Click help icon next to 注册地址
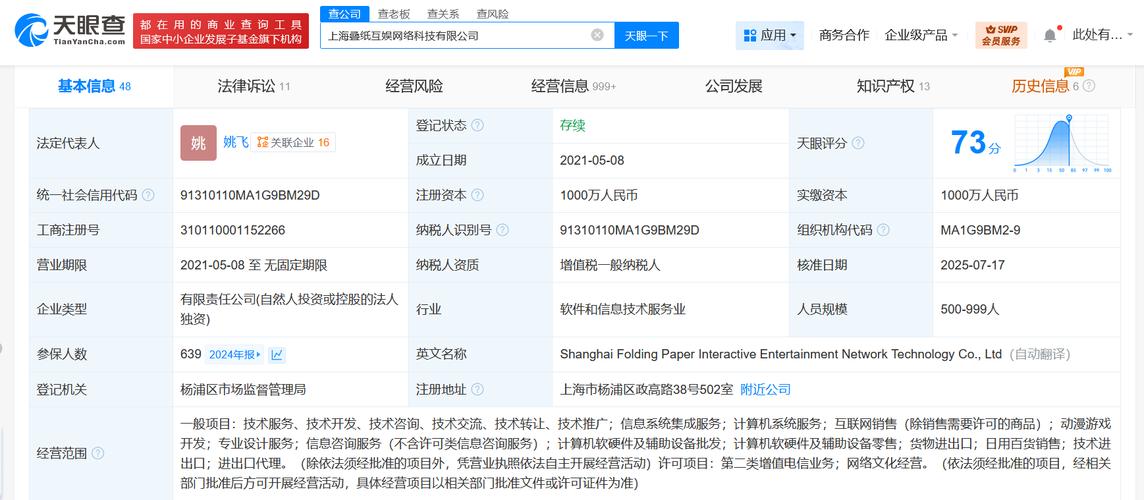Image resolution: width=1144 pixels, height=500 pixels. click(x=477, y=390)
